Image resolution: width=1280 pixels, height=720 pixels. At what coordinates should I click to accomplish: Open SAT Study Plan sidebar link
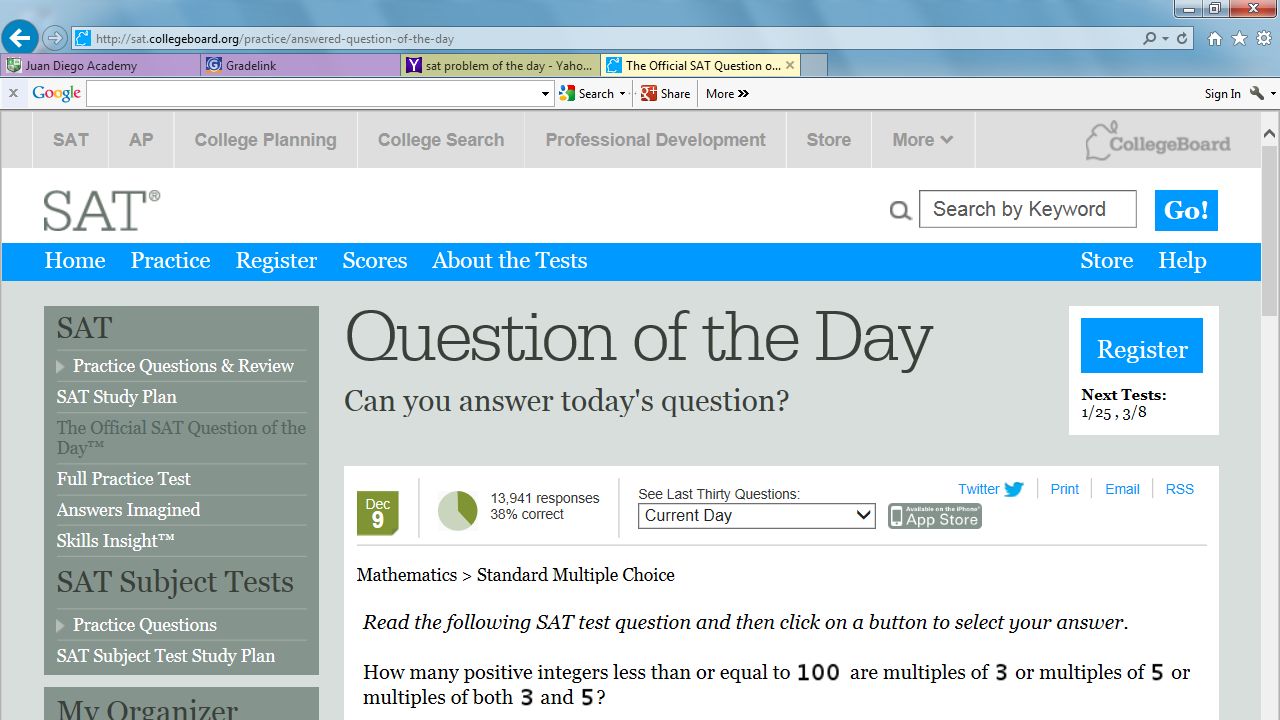point(116,397)
